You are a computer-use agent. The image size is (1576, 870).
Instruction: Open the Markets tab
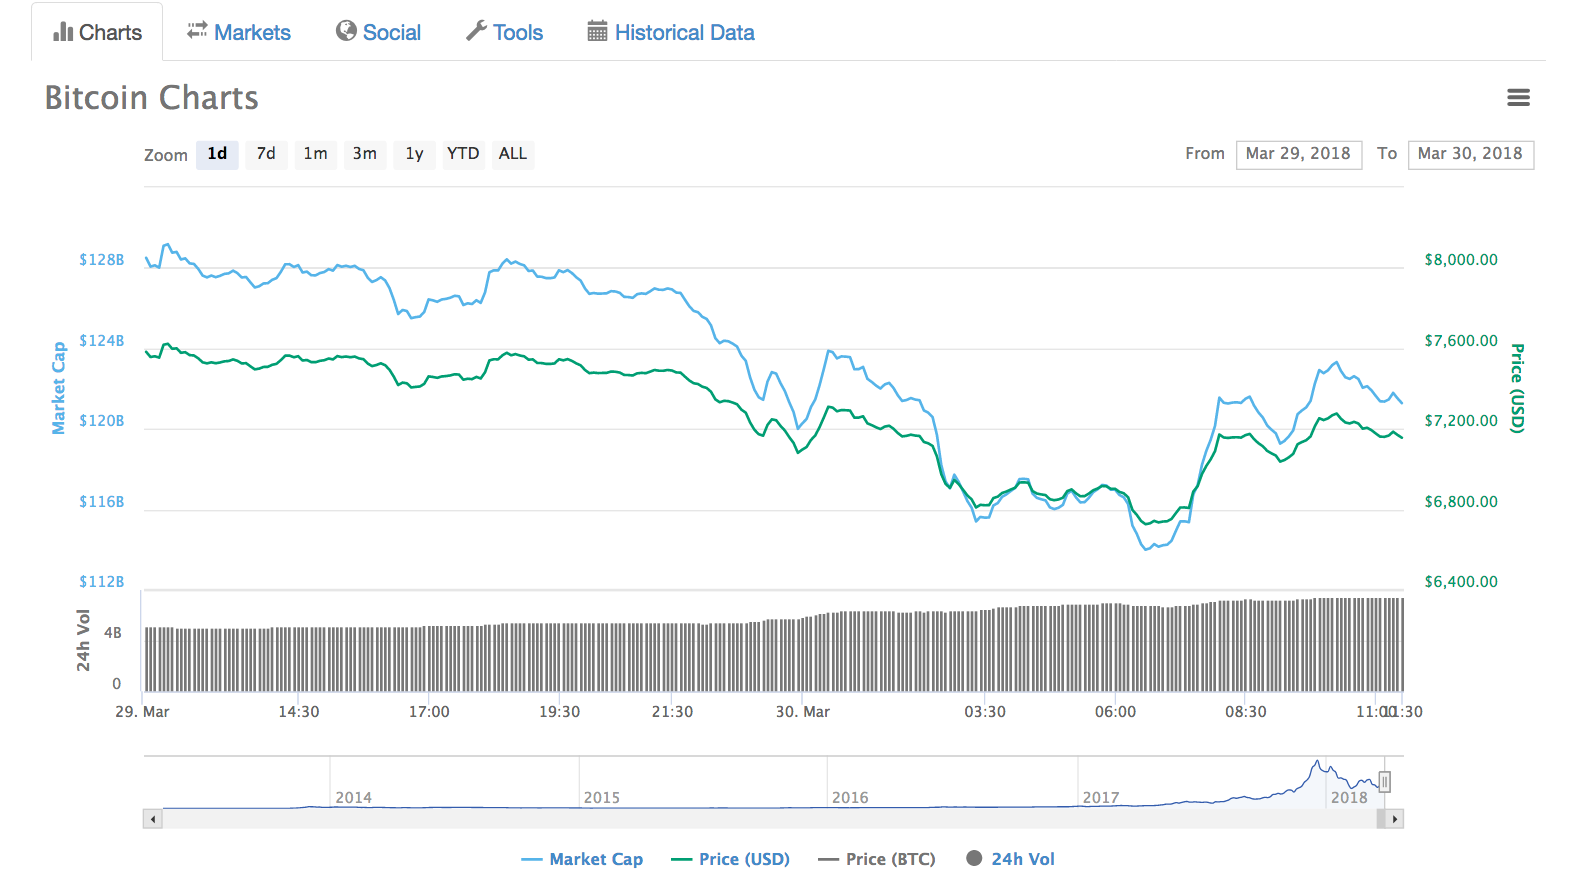[x=239, y=32]
